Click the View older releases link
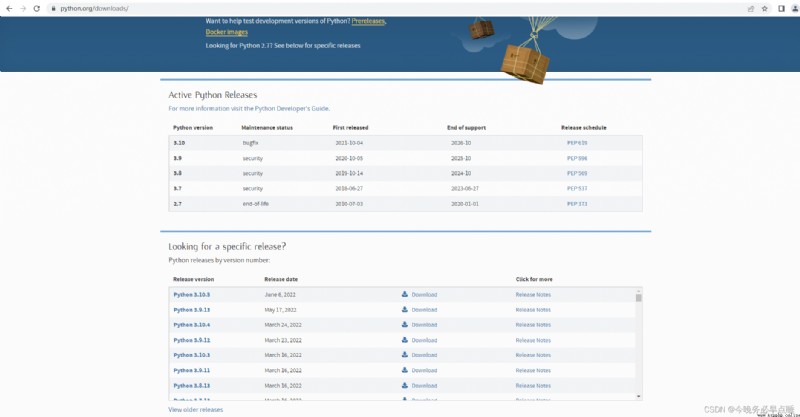 point(195,409)
